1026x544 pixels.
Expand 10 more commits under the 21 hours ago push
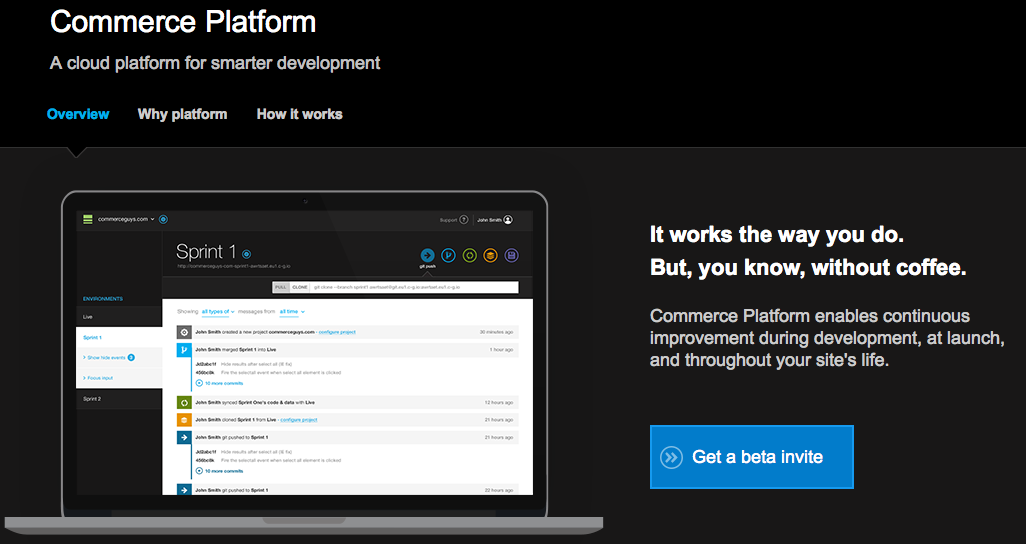tap(219, 471)
